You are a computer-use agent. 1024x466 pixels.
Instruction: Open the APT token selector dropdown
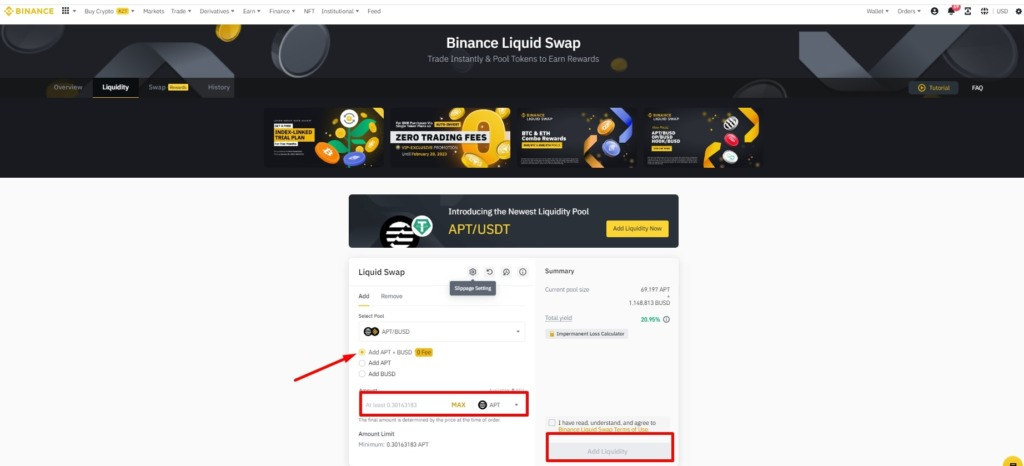tap(500, 405)
